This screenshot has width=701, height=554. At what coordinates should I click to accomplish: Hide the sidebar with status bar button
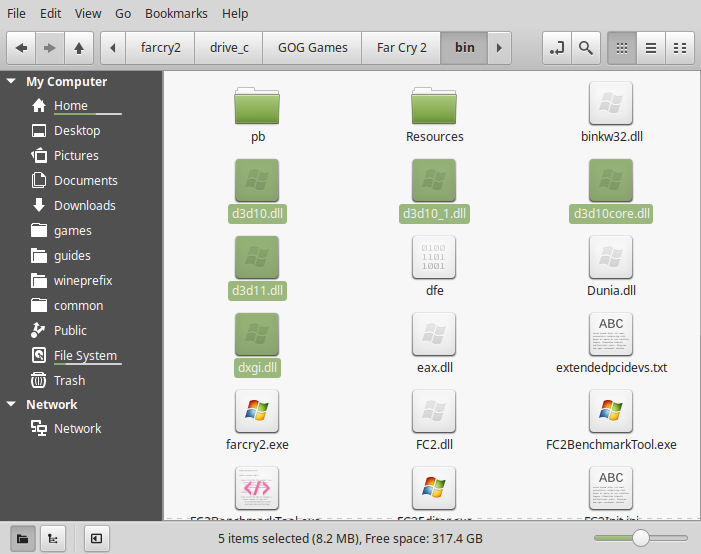click(x=97, y=538)
